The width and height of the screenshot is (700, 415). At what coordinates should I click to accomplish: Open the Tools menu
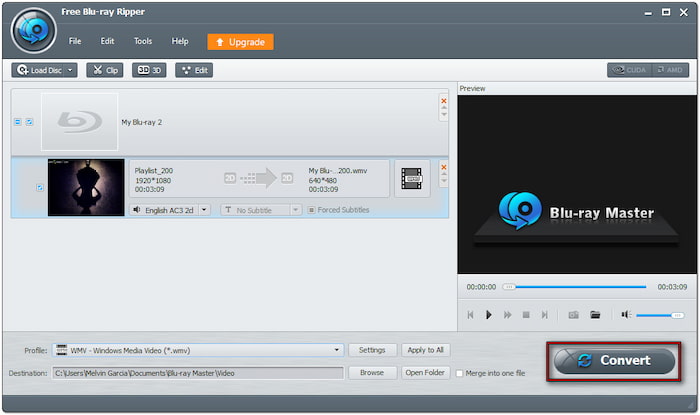(143, 41)
